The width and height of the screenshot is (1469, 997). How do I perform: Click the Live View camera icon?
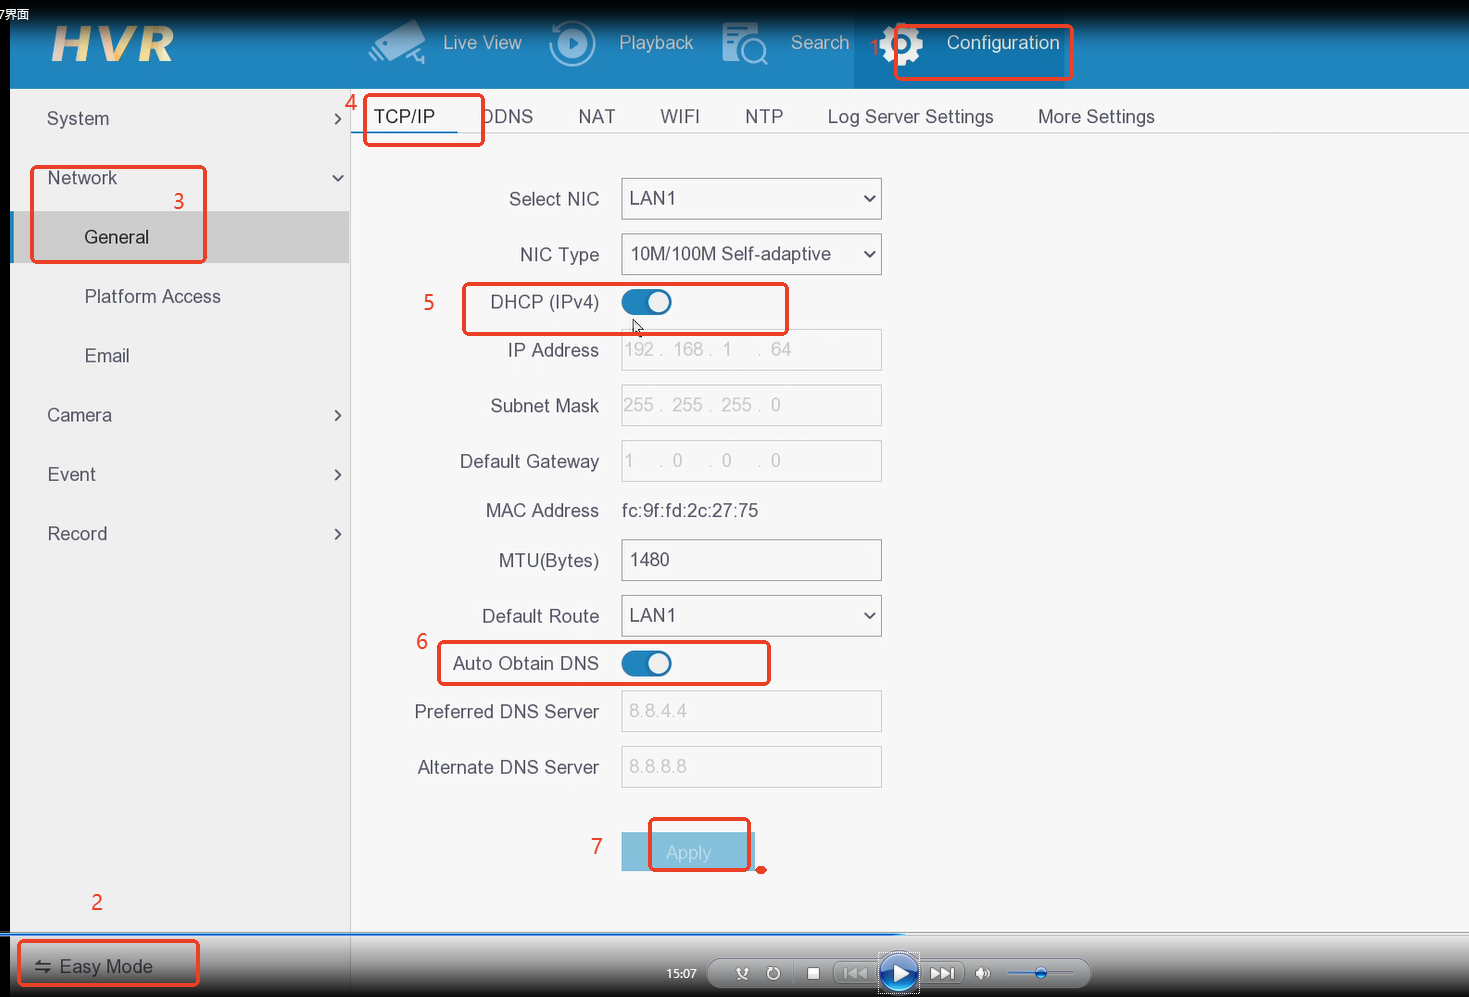[x=397, y=43]
